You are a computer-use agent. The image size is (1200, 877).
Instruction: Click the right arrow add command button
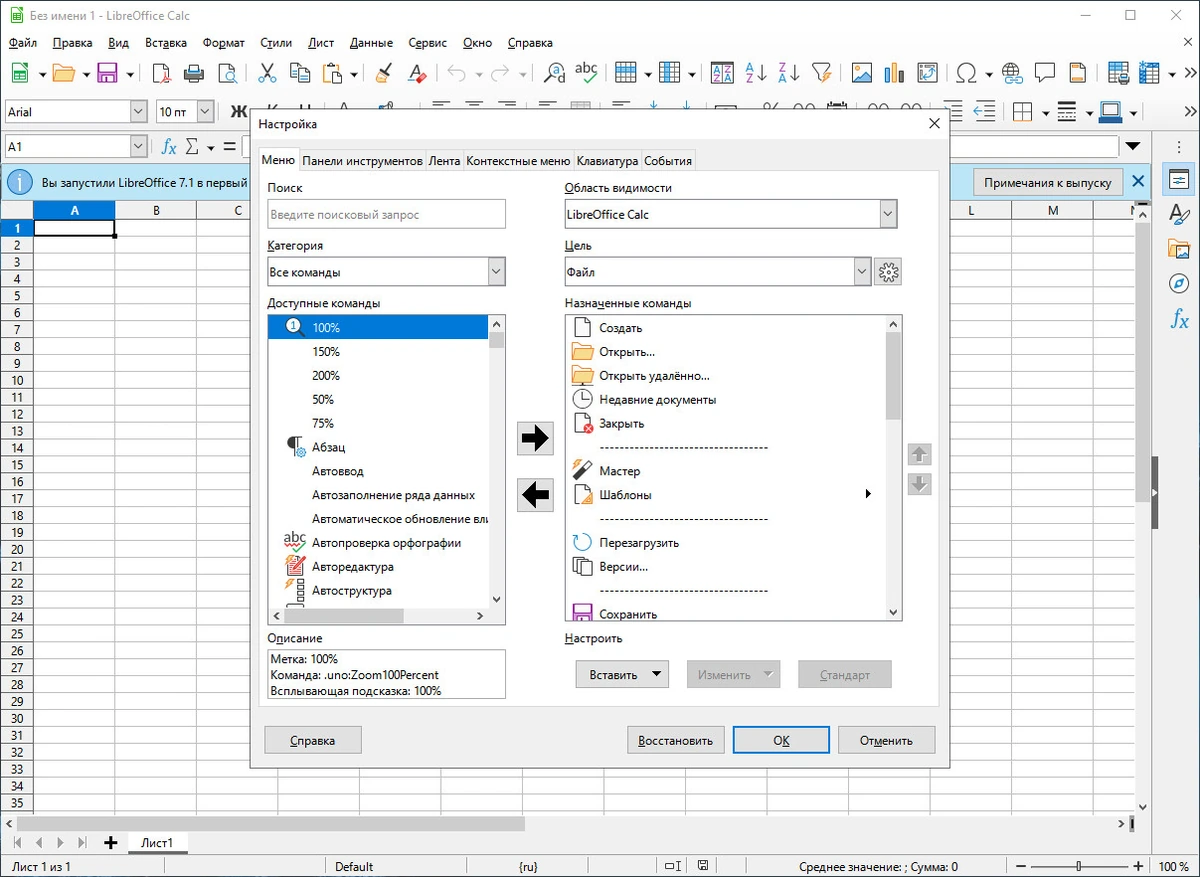coord(536,438)
